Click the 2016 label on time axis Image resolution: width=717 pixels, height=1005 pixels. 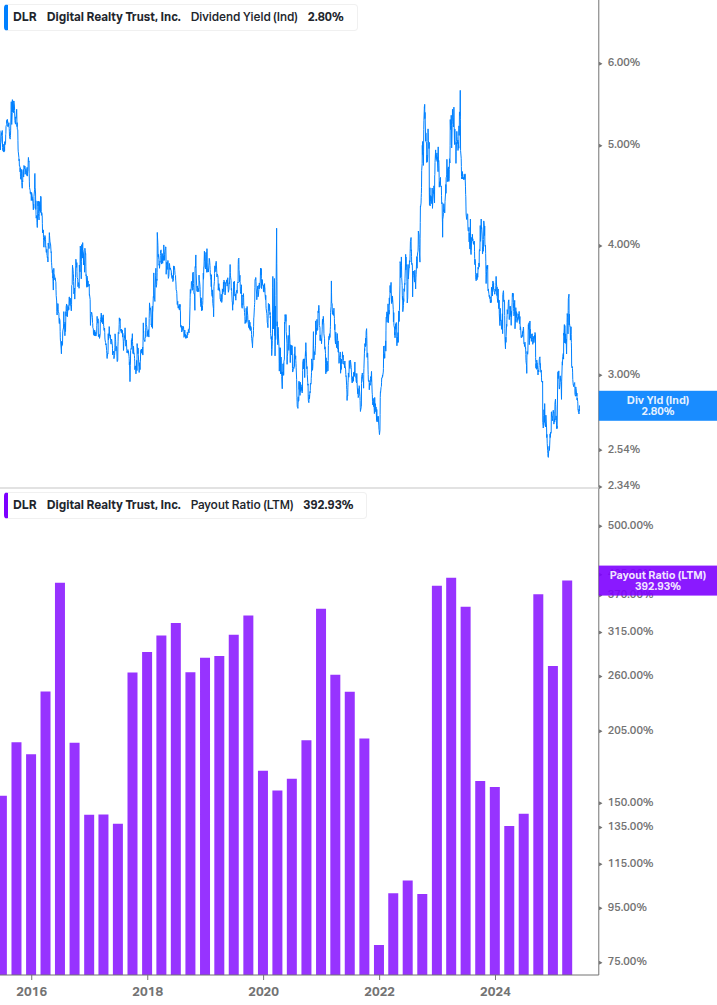31,992
